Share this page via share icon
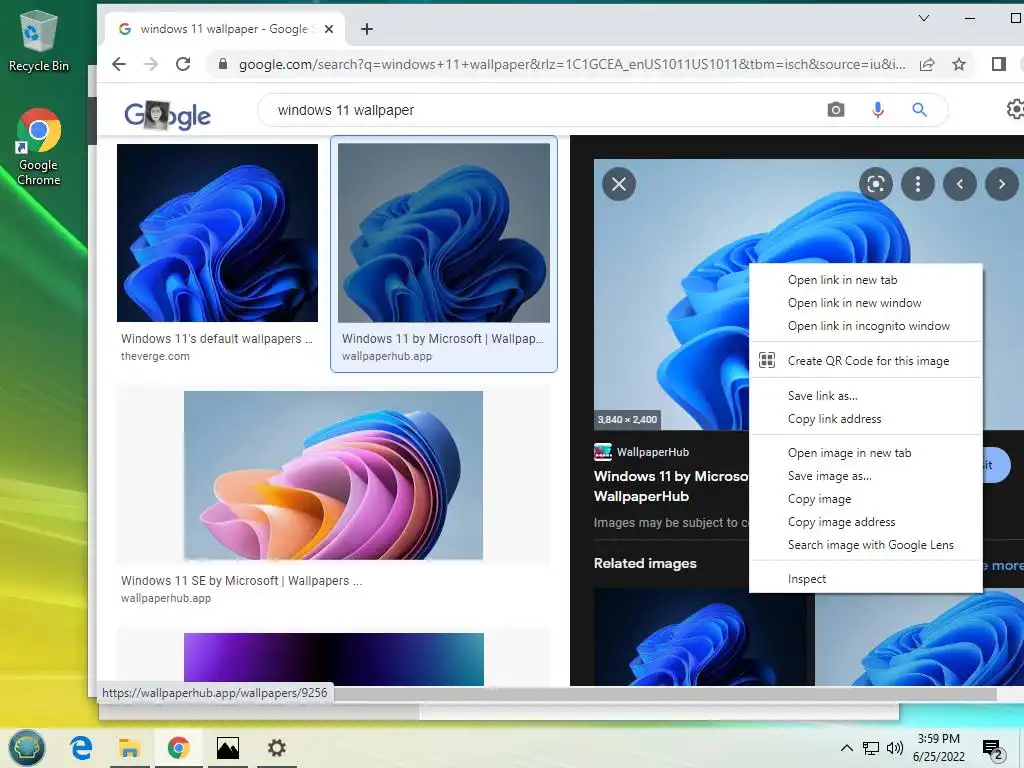The image size is (1024, 768). (x=927, y=64)
